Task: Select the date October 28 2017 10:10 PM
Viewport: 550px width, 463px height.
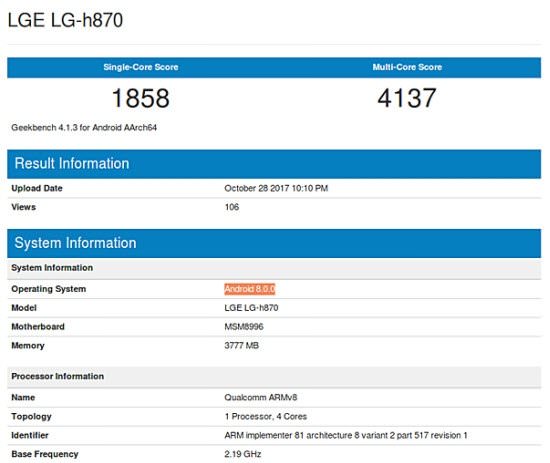Action: [276, 188]
